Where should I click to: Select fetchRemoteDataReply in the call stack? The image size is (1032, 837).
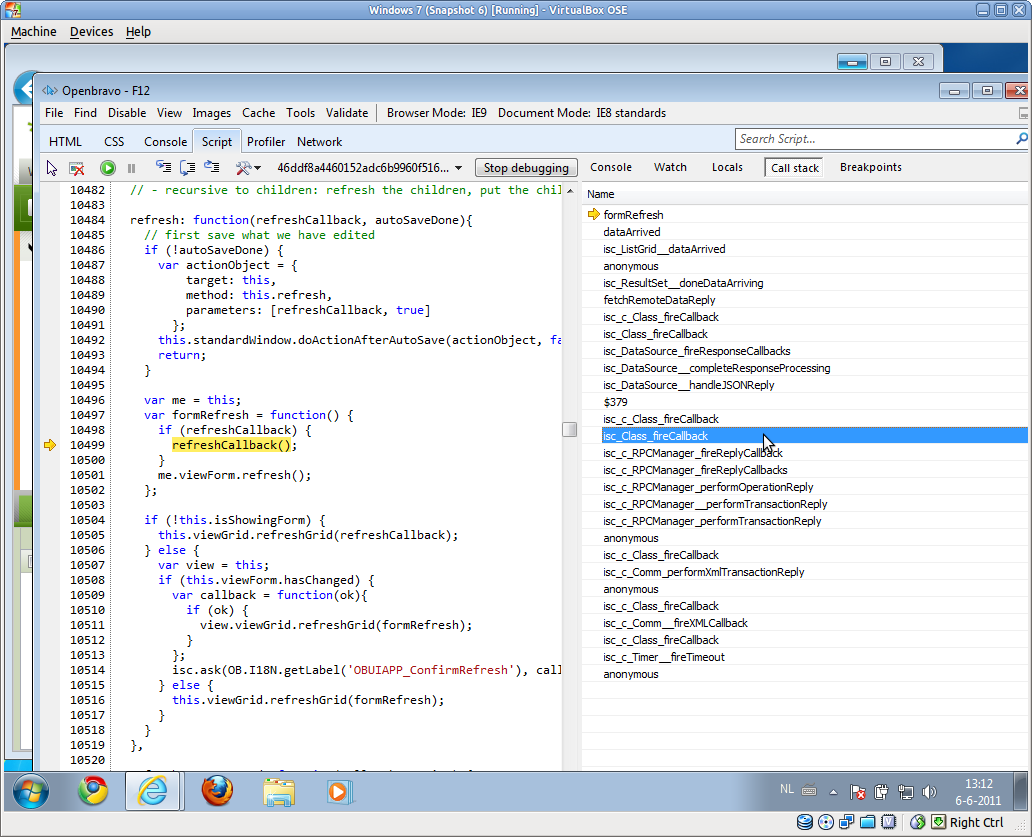click(659, 300)
